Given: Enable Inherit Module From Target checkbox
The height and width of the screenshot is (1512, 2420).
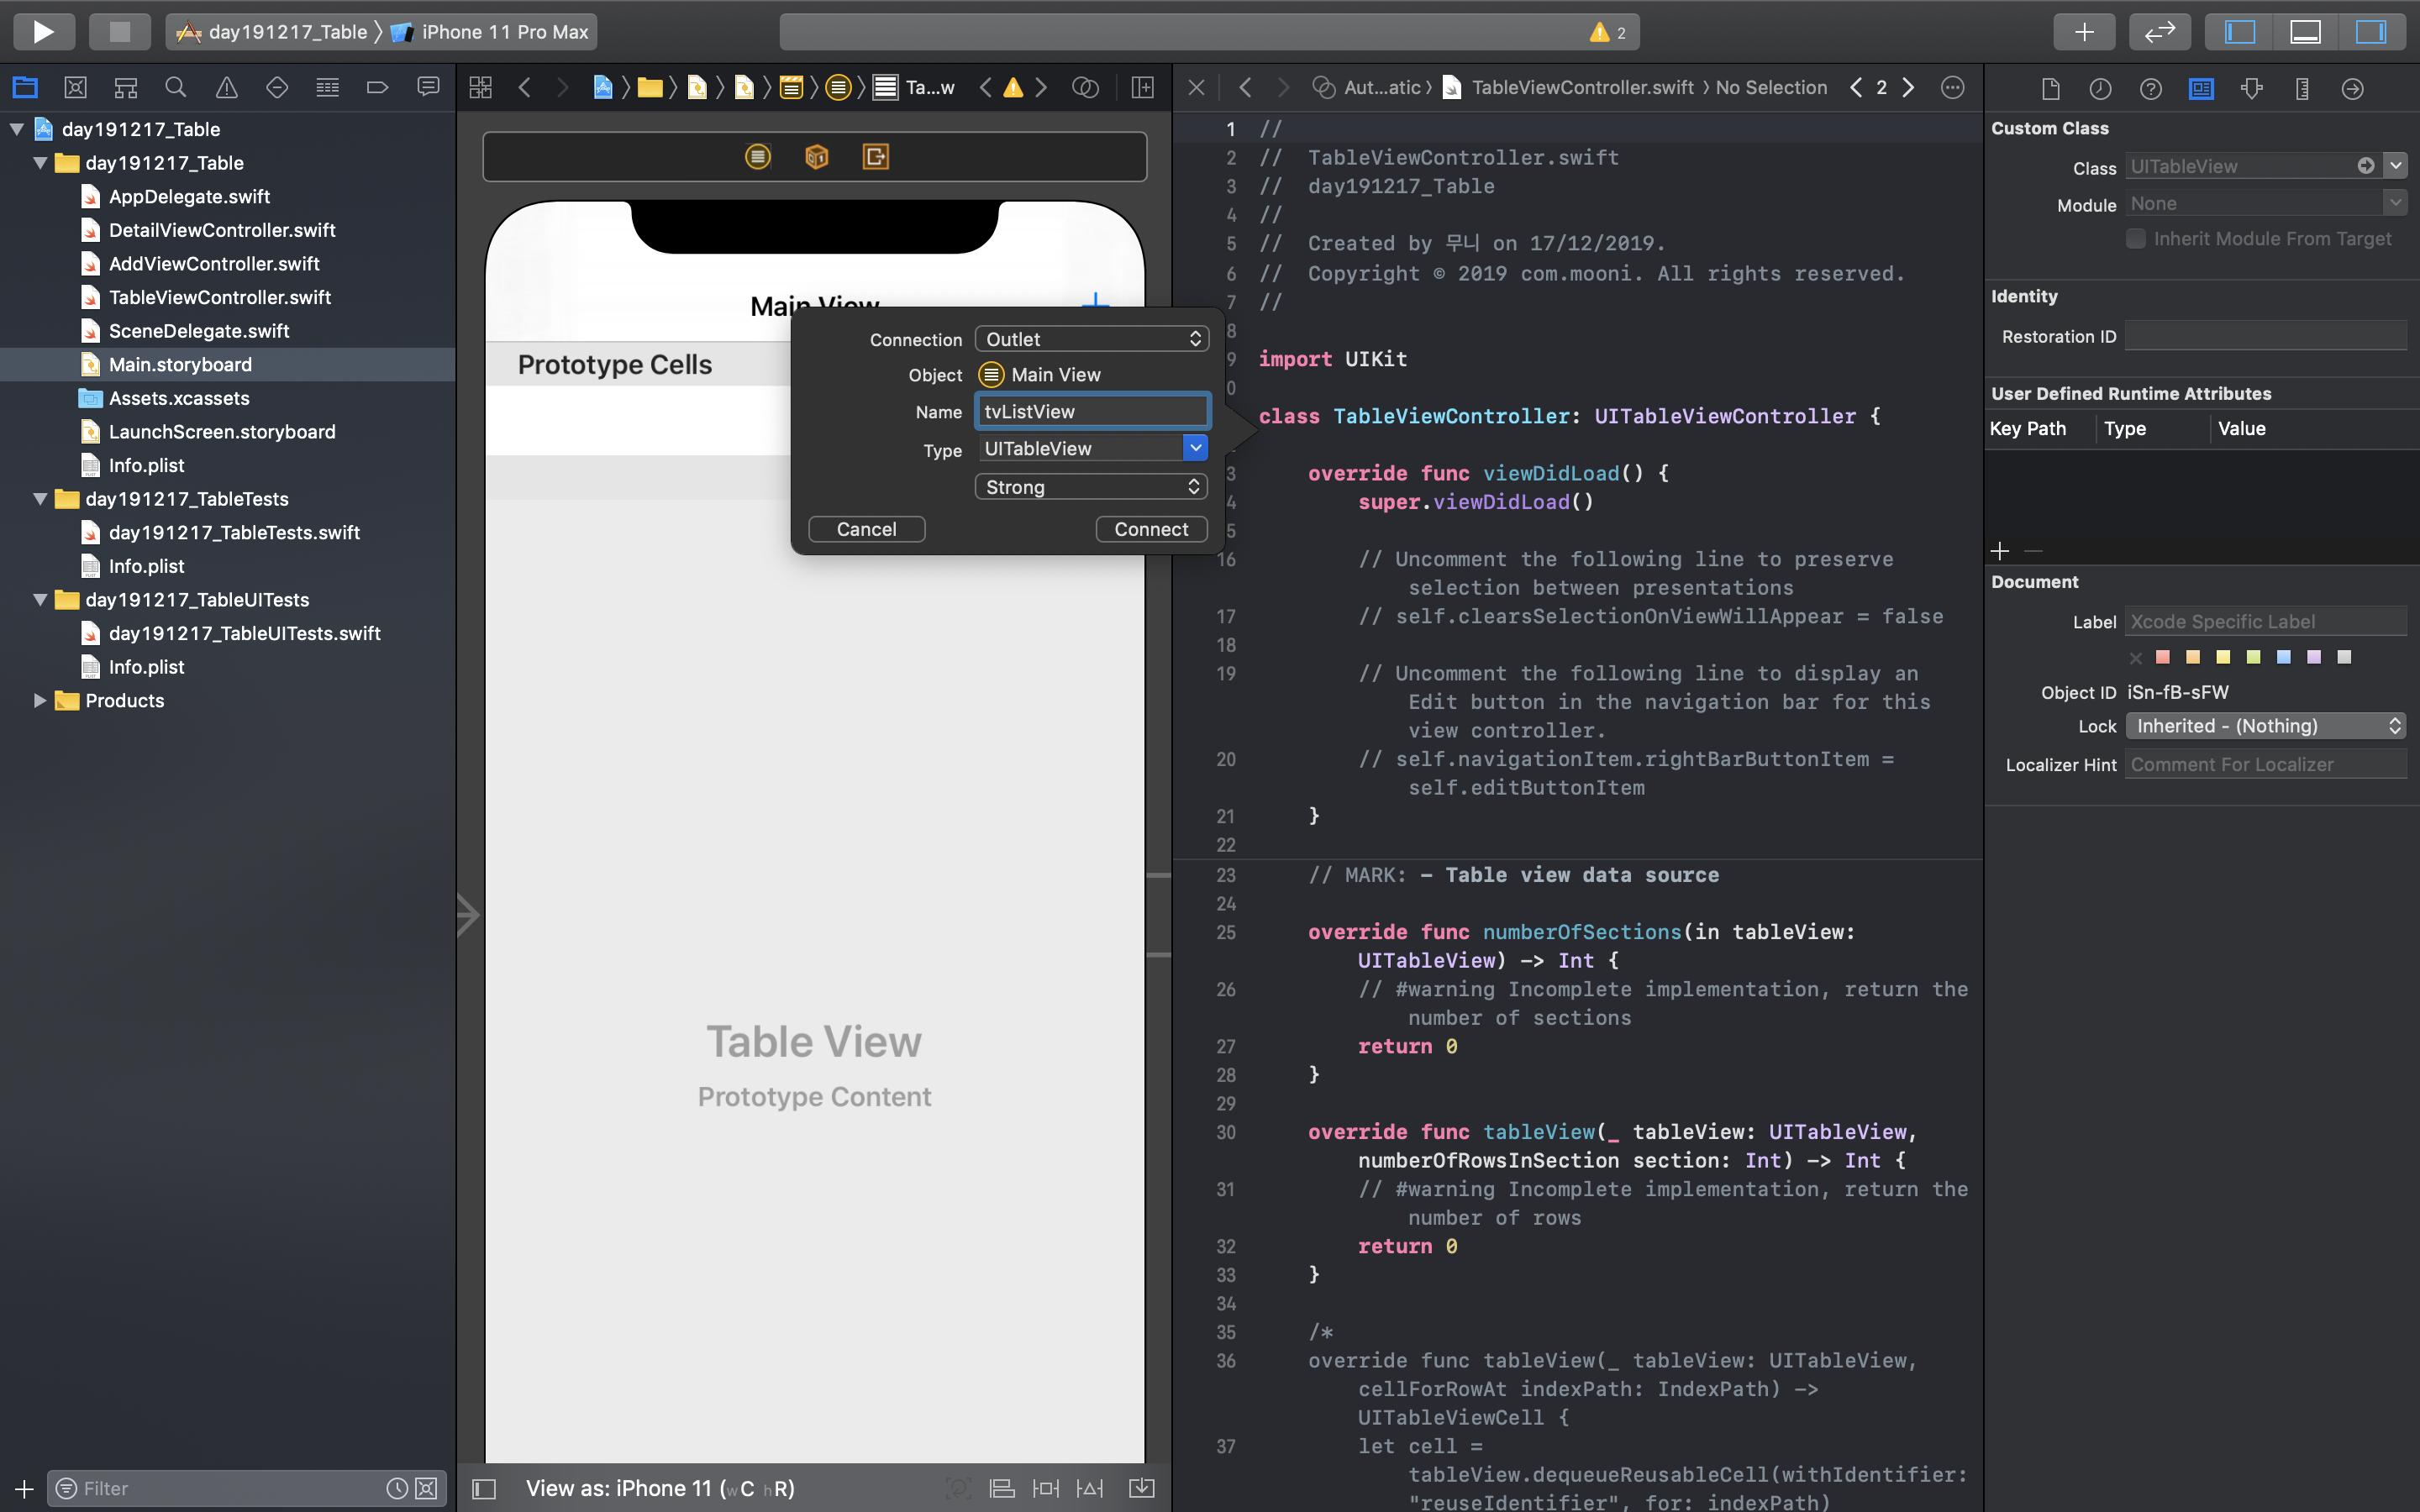Looking at the screenshot, I should click(2136, 239).
